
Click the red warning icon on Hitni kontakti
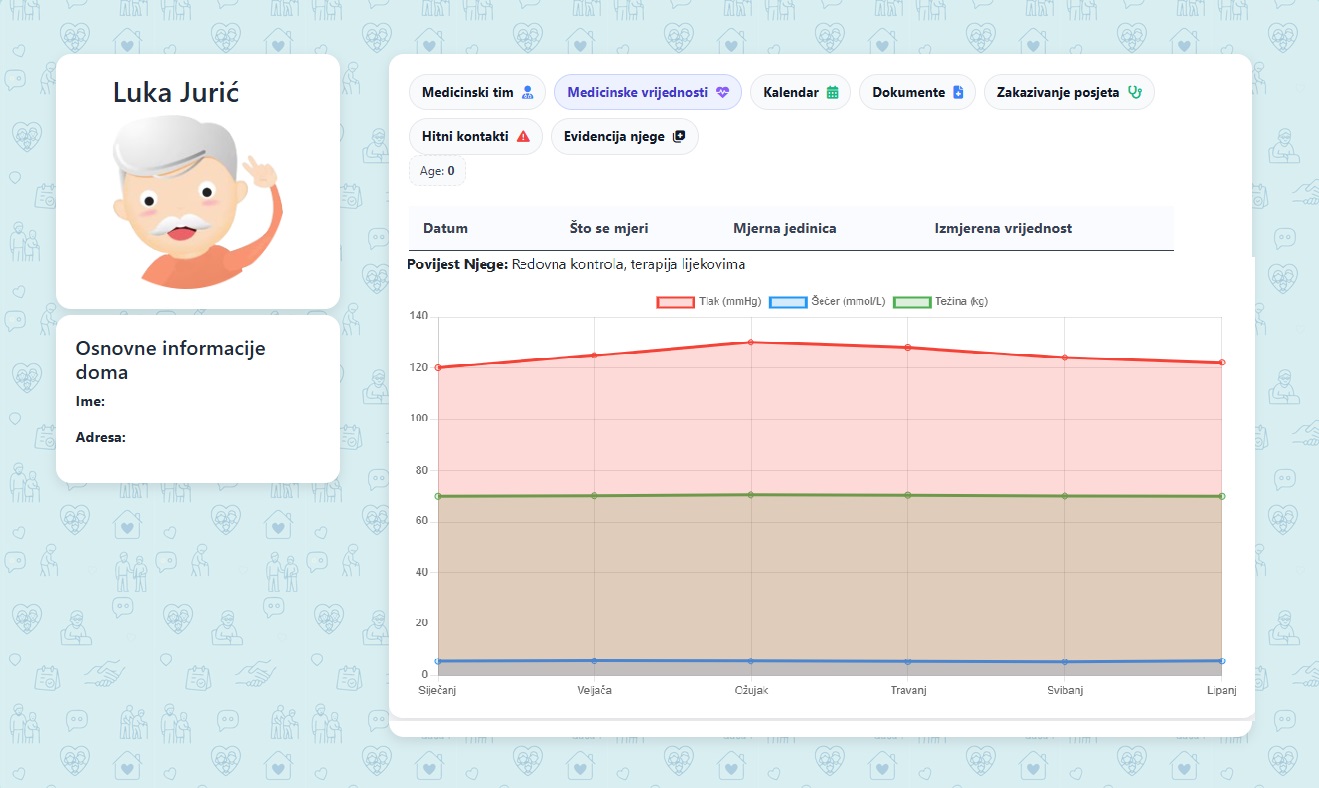pyautogui.click(x=525, y=136)
